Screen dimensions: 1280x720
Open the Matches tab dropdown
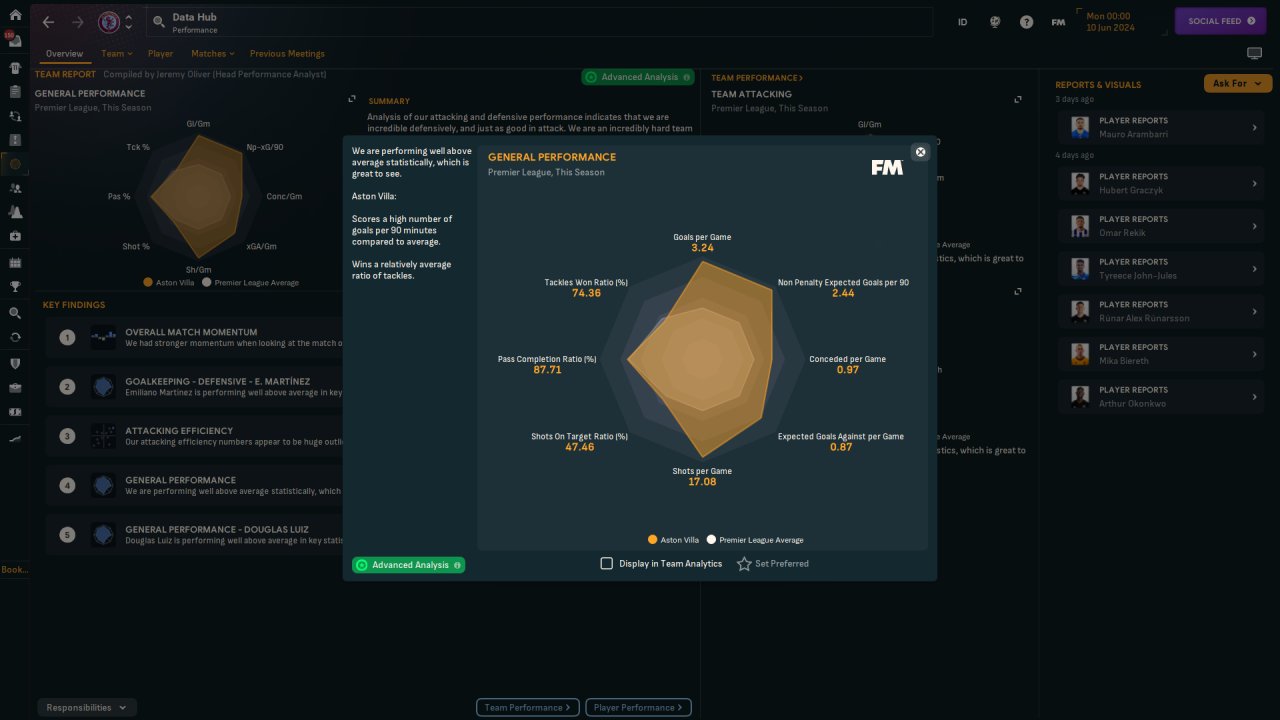click(x=212, y=54)
